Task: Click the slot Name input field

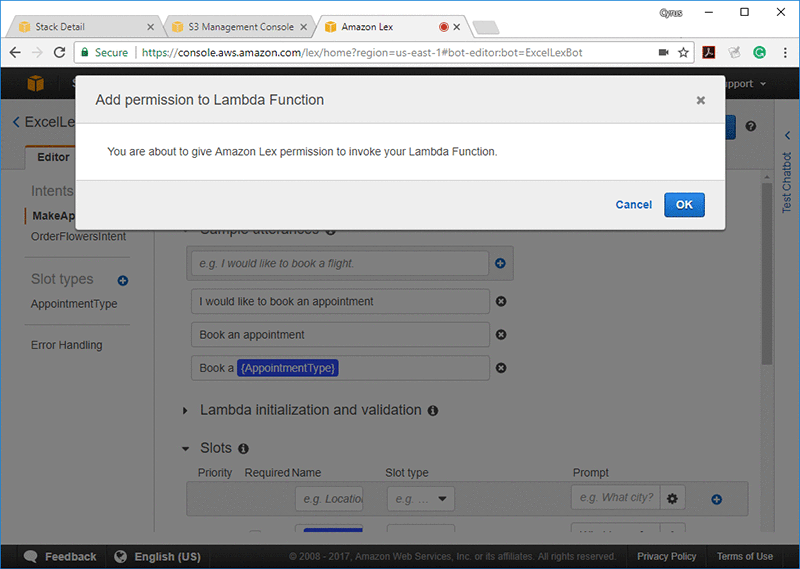Action: [x=329, y=499]
